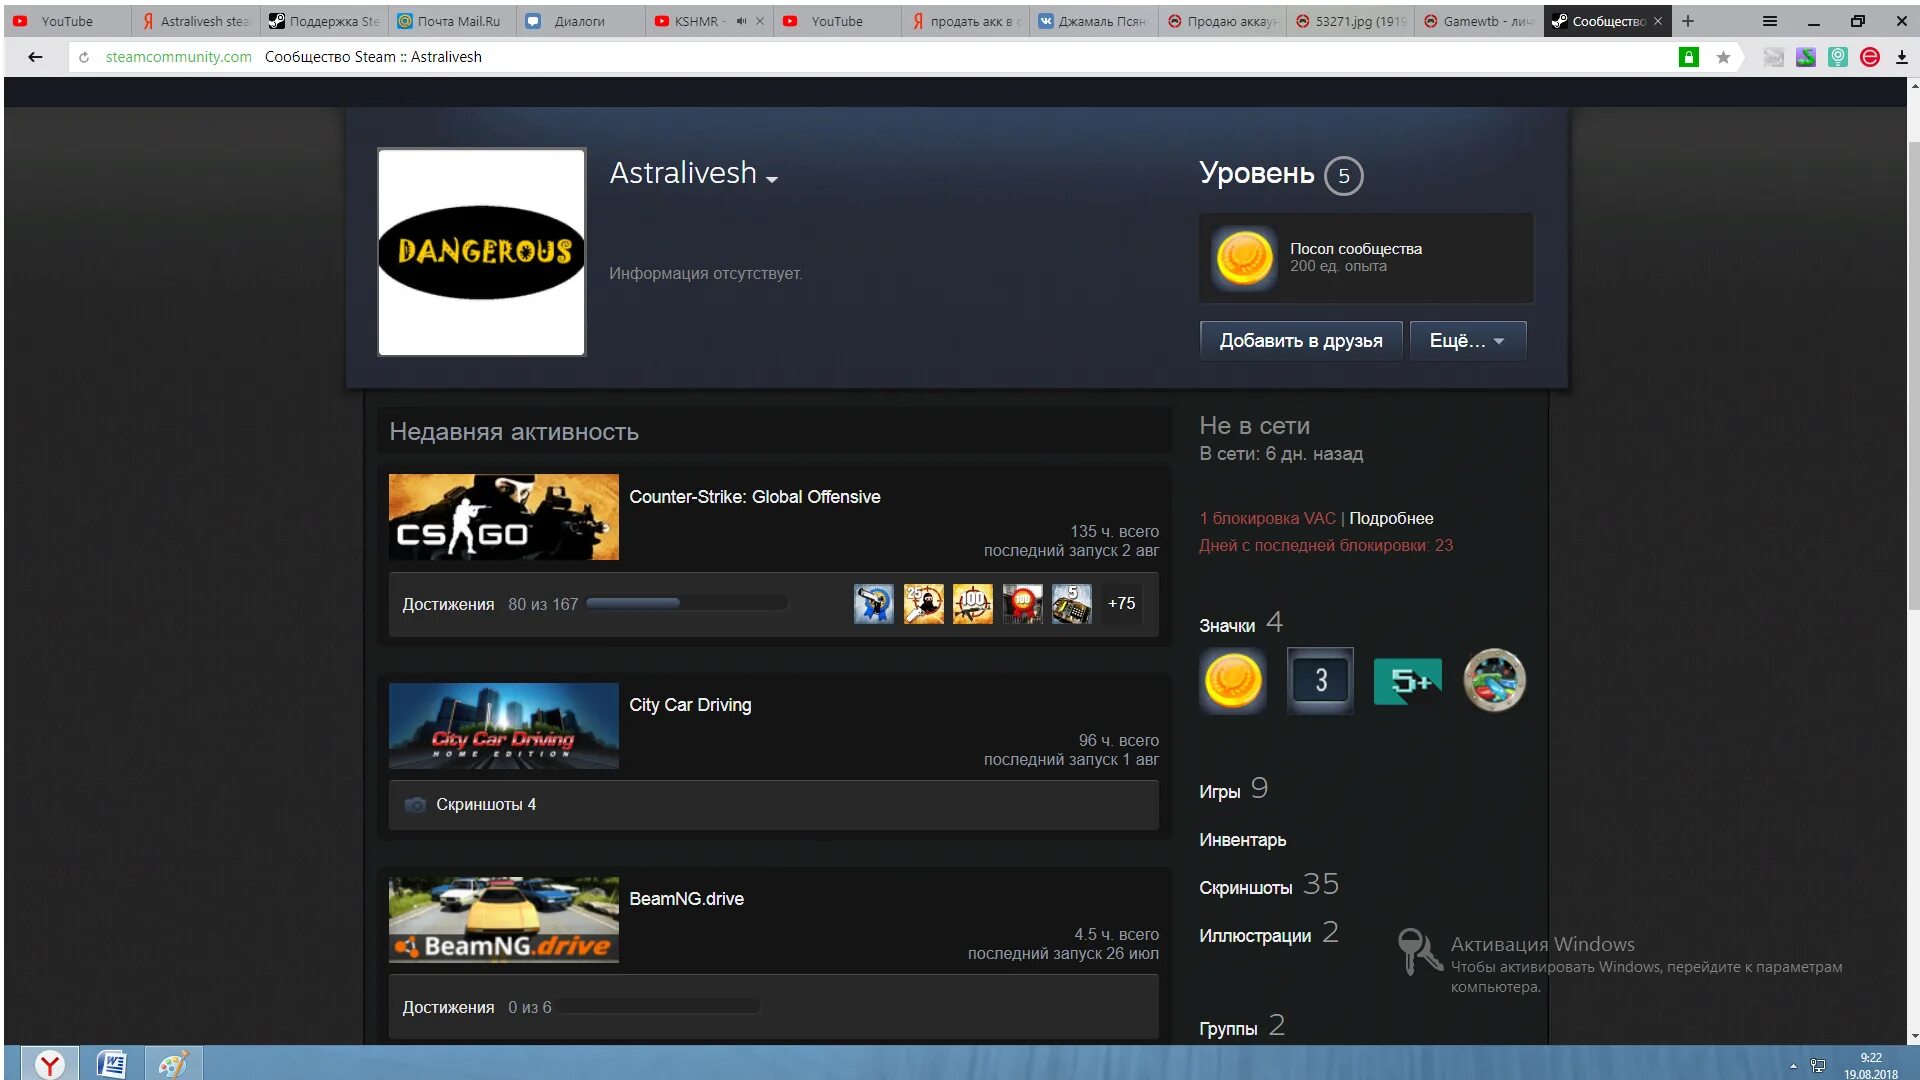Click the teal webcam extension icon
1920x1080 pixels.
(1838, 57)
